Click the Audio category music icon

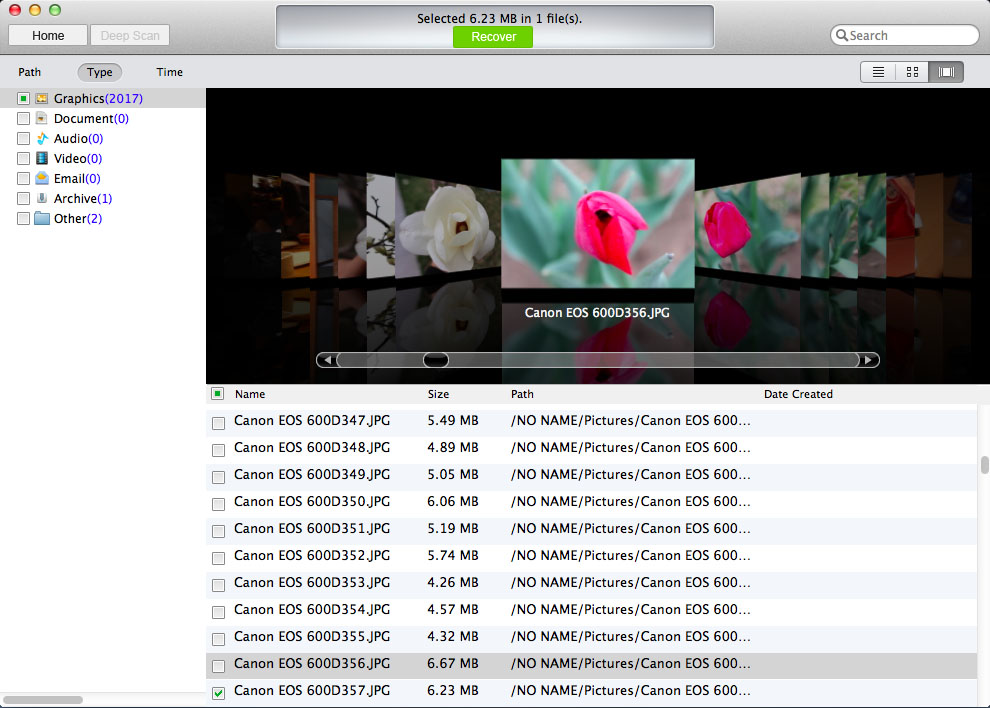(42, 138)
